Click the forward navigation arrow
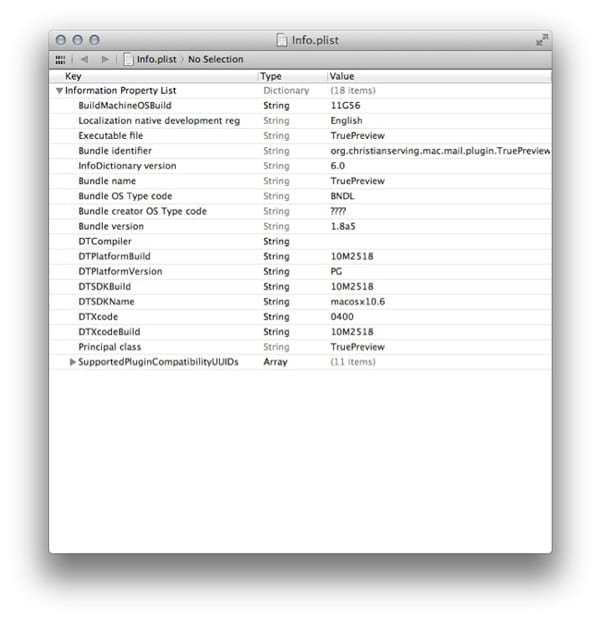 pyautogui.click(x=105, y=59)
